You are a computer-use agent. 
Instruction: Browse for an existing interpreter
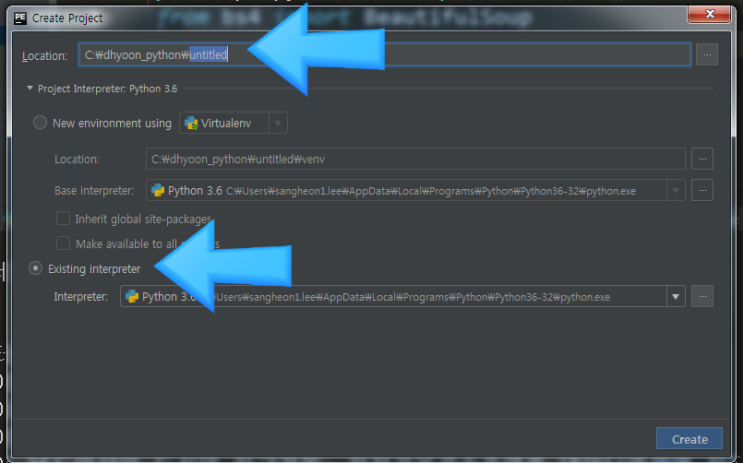702,297
